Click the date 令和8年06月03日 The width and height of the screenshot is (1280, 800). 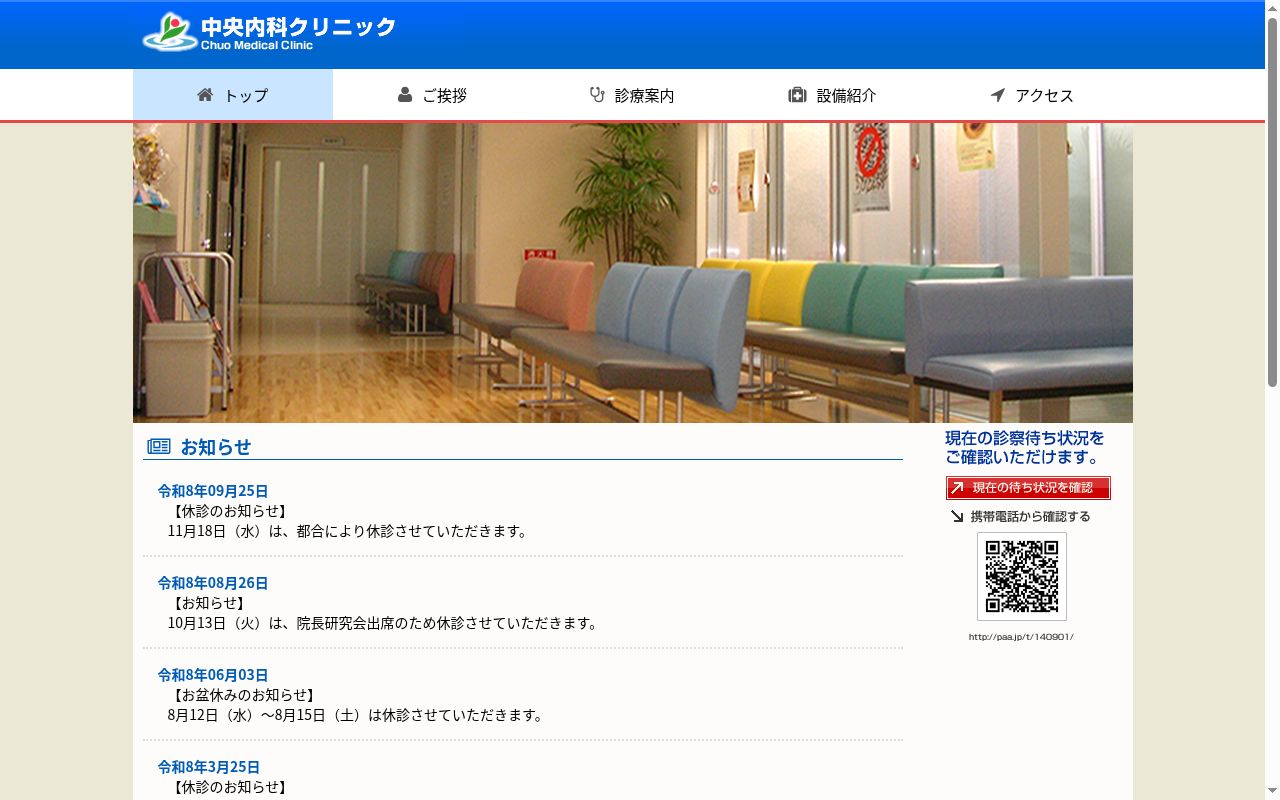[213, 675]
